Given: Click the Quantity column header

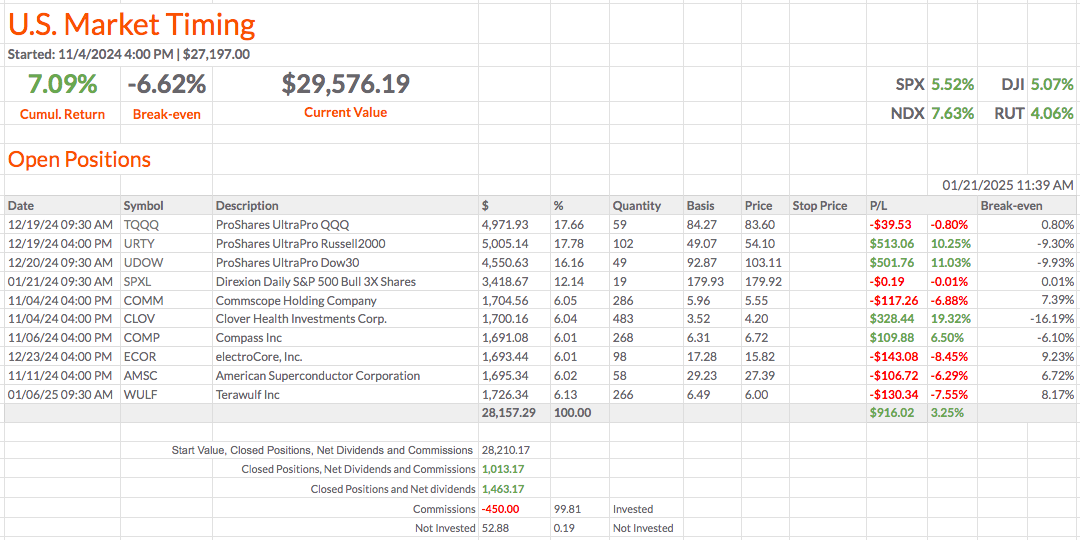Looking at the screenshot, I should (637, 206).
